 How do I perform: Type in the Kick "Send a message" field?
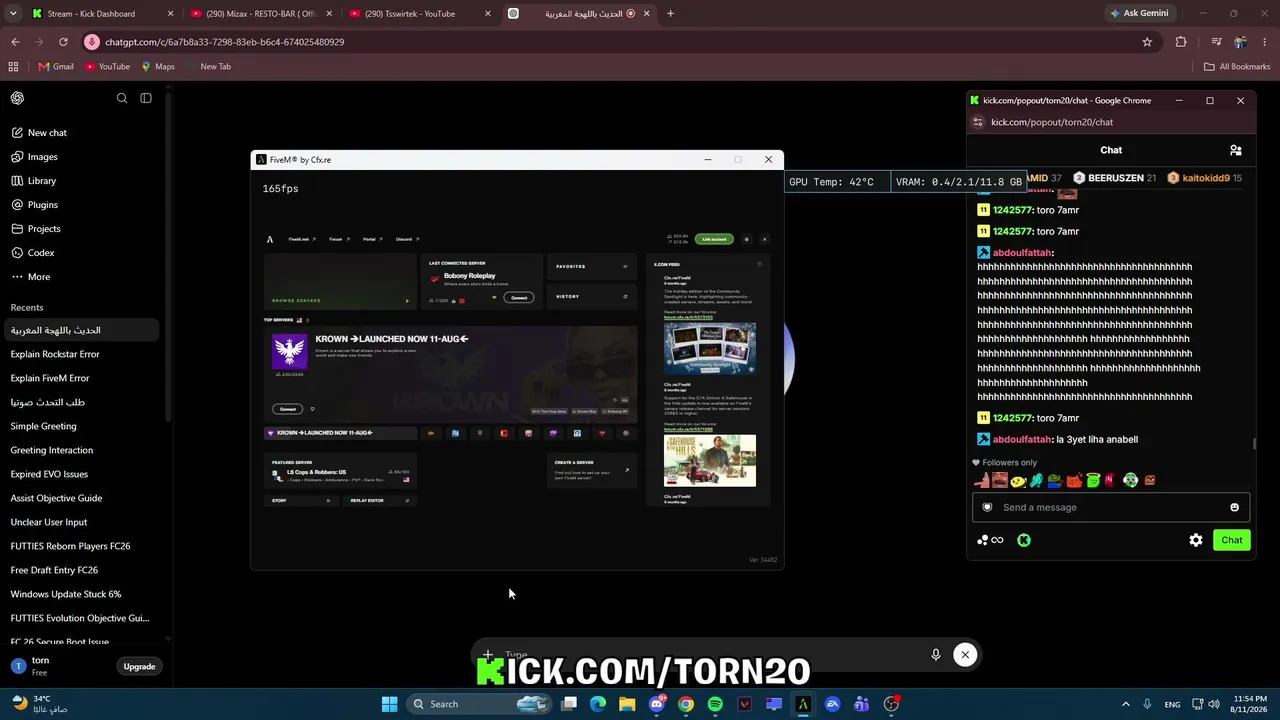pyautogui.click(x=1110, y=507)
